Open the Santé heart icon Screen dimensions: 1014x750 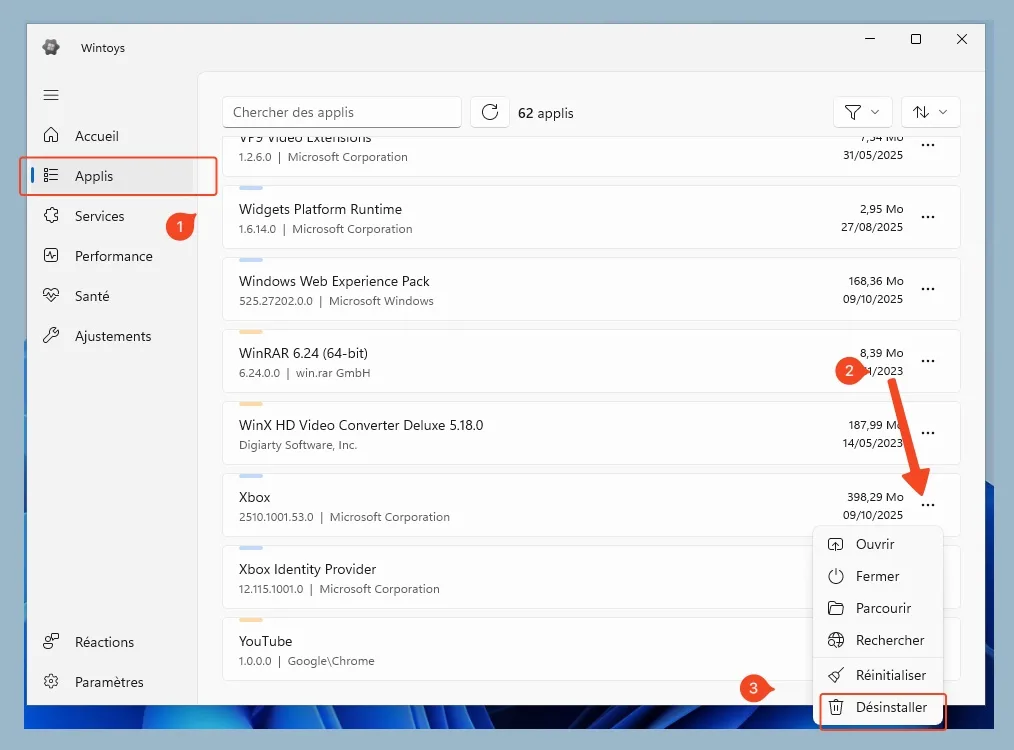click(52, 295)
